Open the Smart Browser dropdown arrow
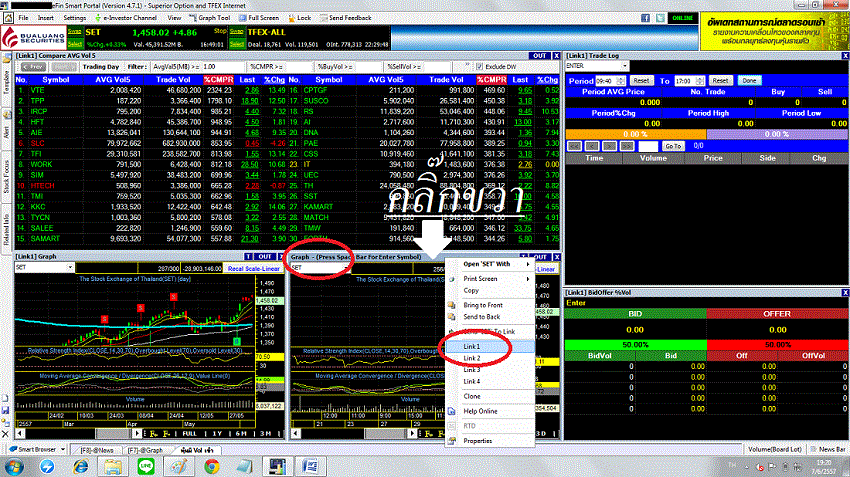The width and height of the screenshot is (850, 477). [x=63, y=449]
